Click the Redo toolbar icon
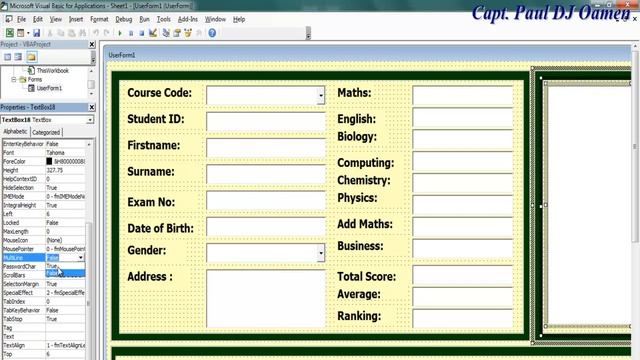 tap(107, 33)
